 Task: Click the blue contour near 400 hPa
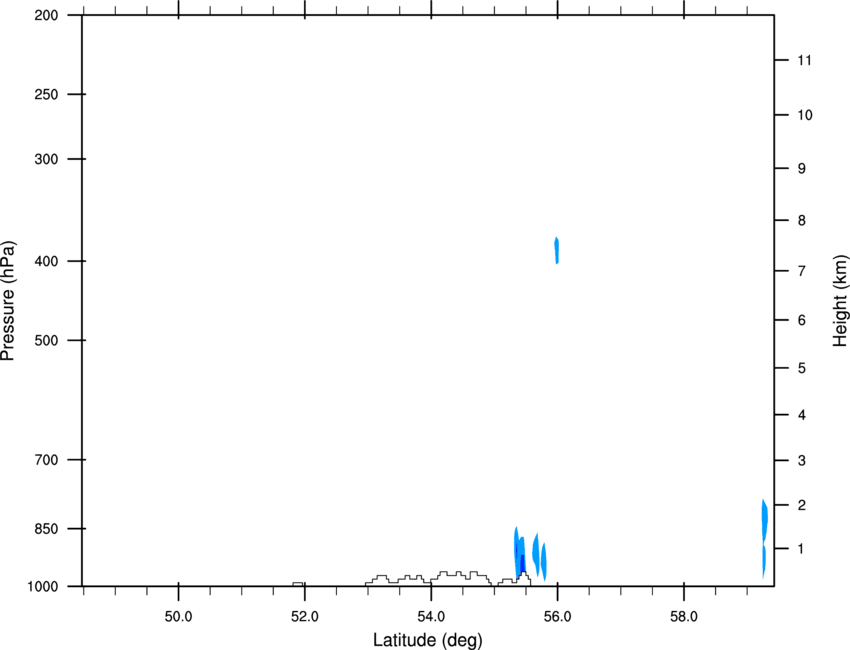pyautogui.click(x=557, y=250)
